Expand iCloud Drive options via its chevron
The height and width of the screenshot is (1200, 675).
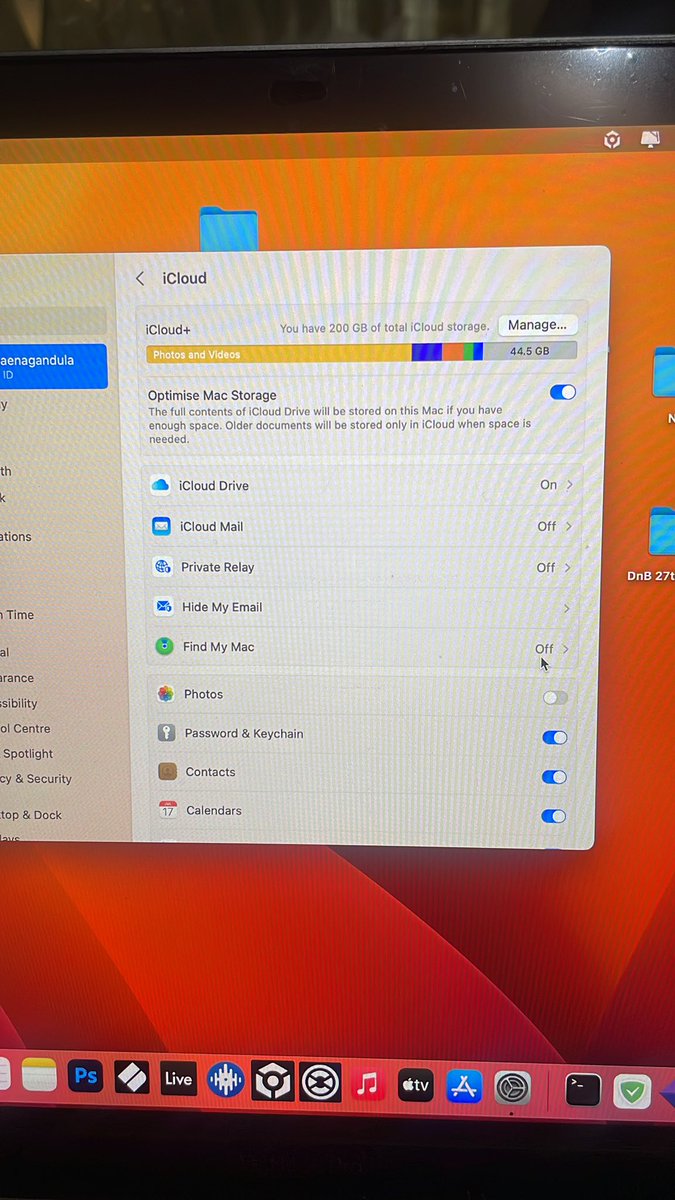[570, 484]
